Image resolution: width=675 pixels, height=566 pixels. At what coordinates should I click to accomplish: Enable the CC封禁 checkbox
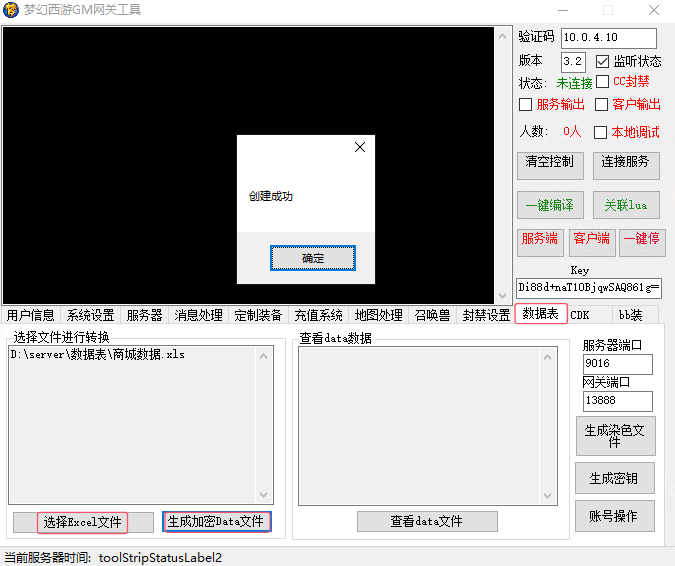[x=602, y=82]
